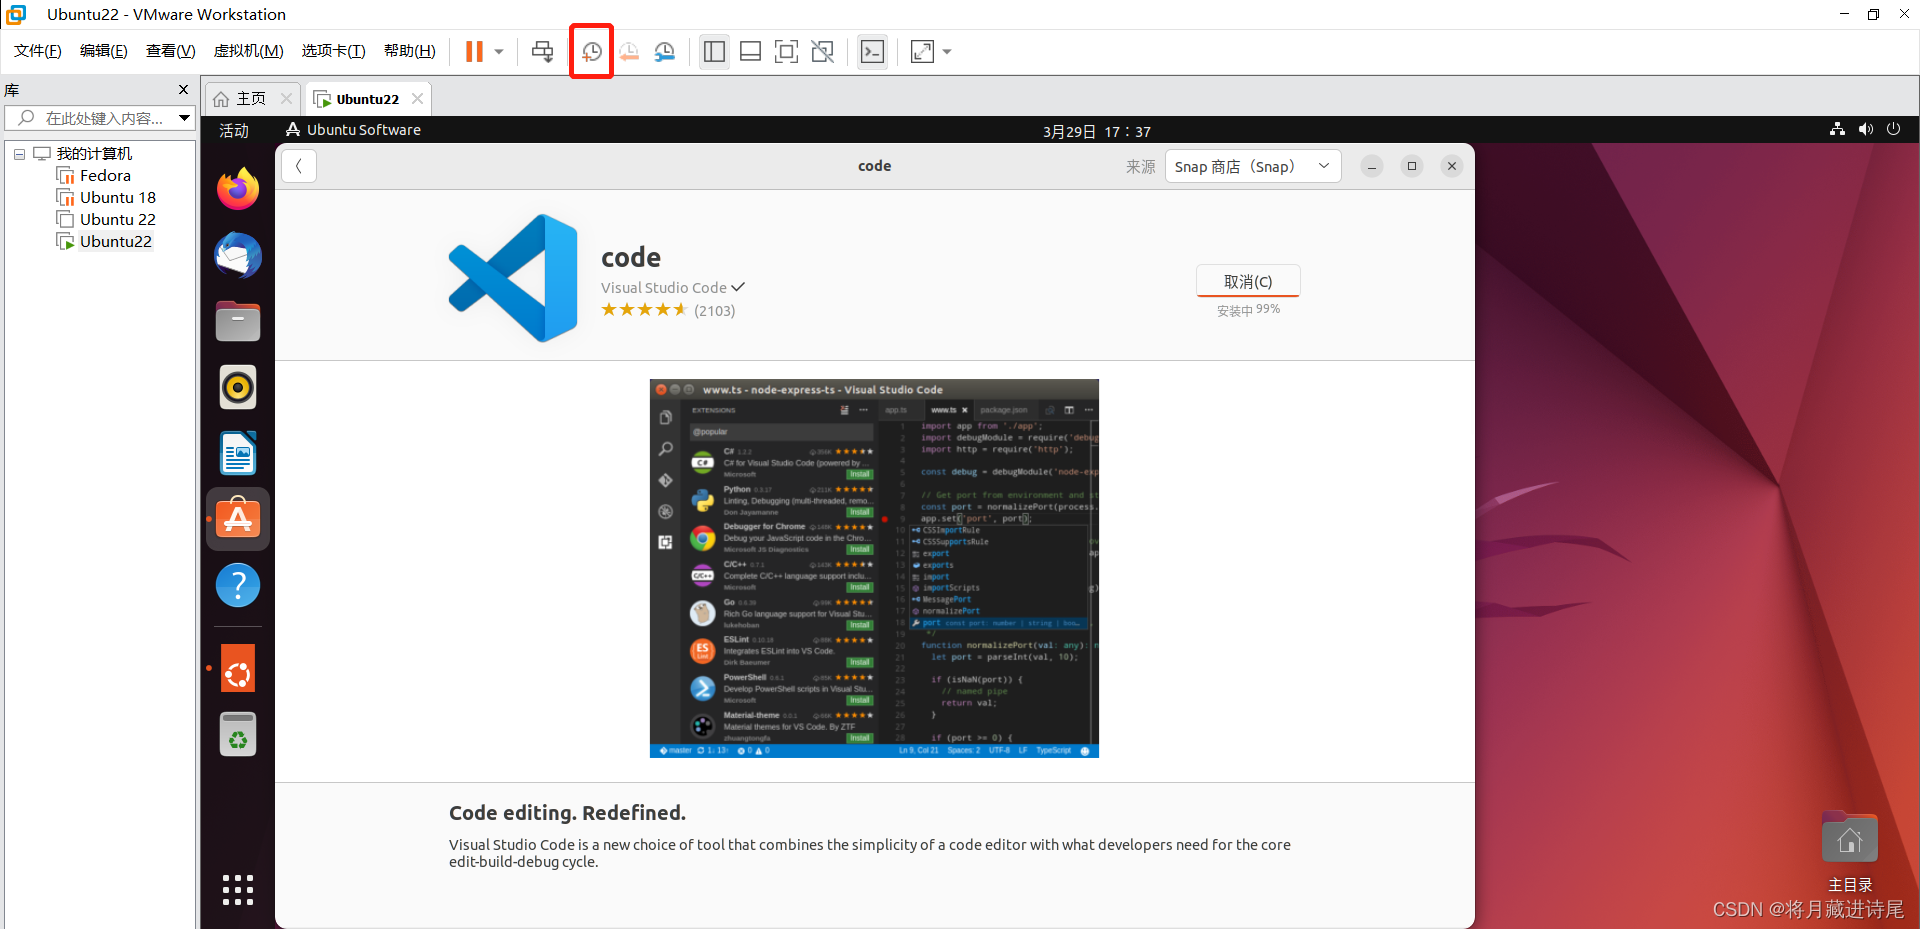Image resolution: width=1920 pixels, height=929 pixels.
Task: Open the Files manager from dock
Action: tap(238, 321)
